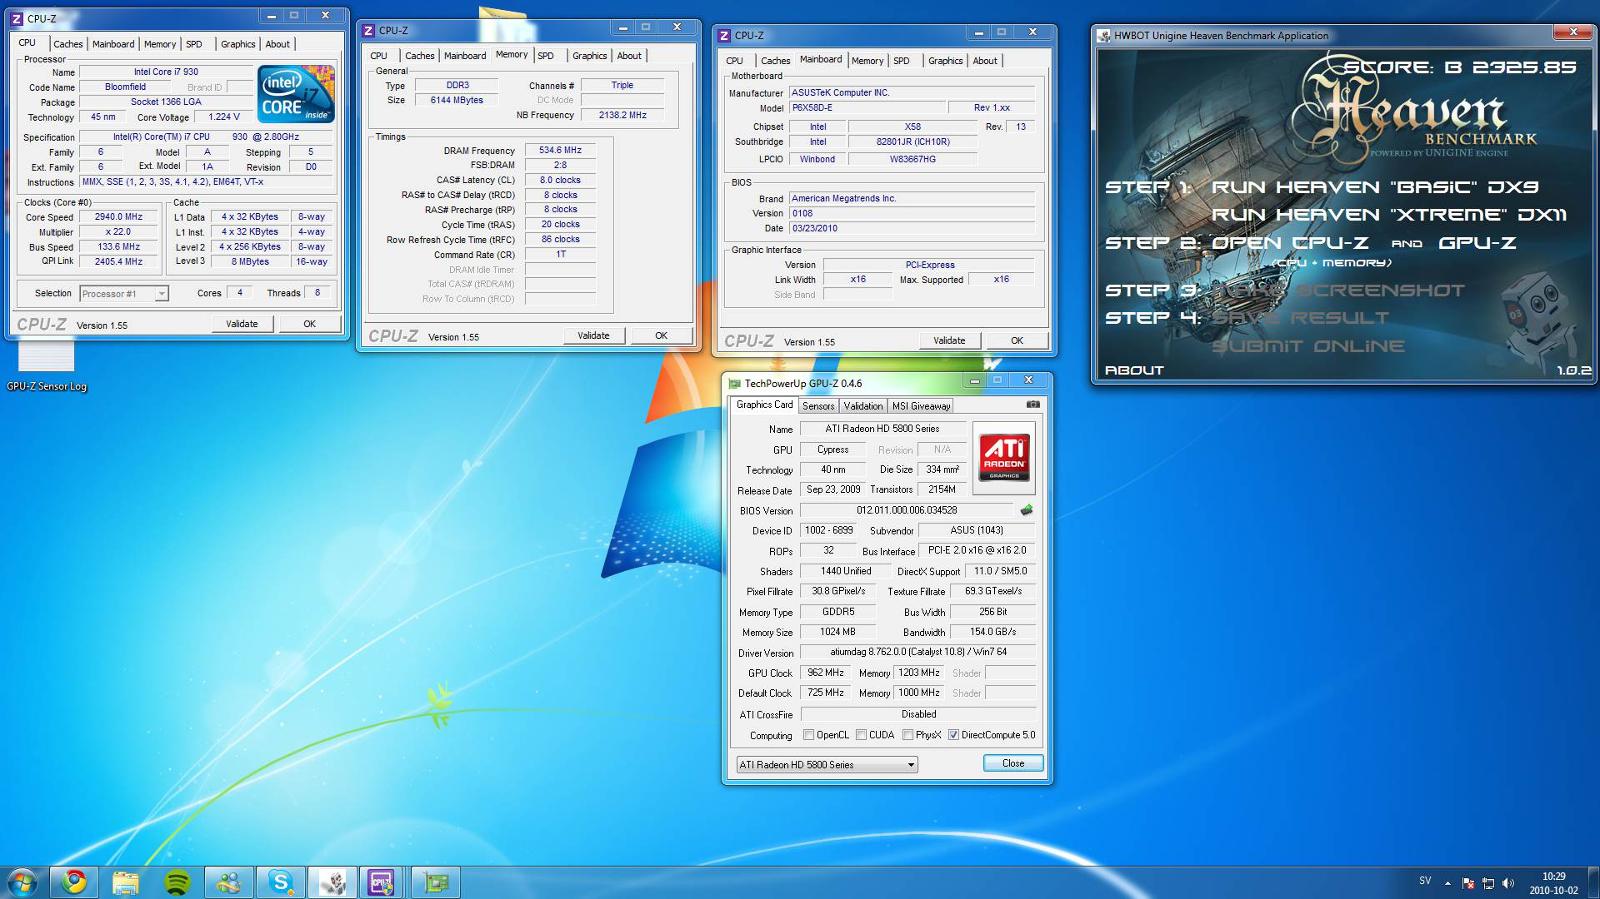Viewport: 1600px width, 899px height.
Task: Open SPD tab in the CPU-Z Memory window
Action: point(545,56)
